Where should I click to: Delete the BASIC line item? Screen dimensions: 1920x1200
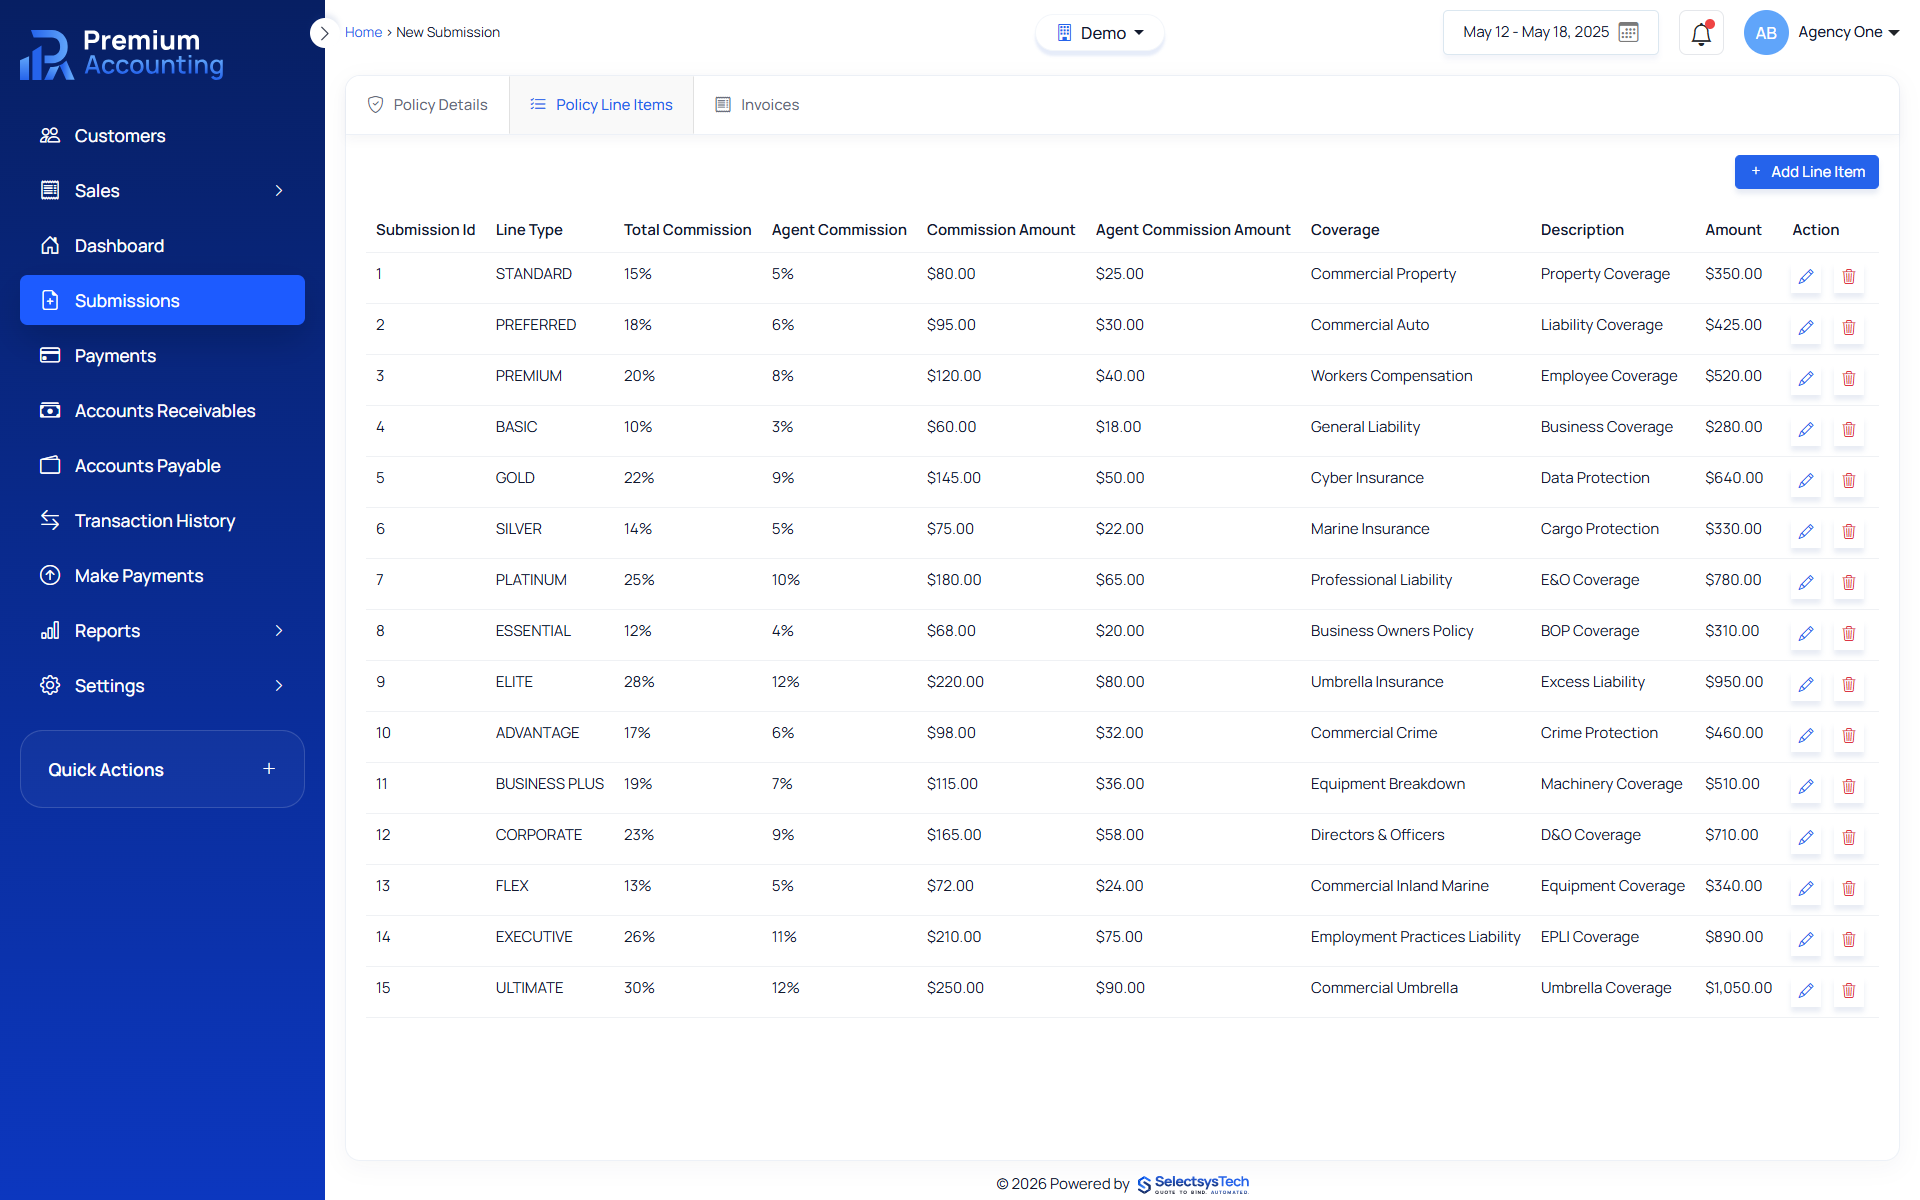[x=1849, y=430]
